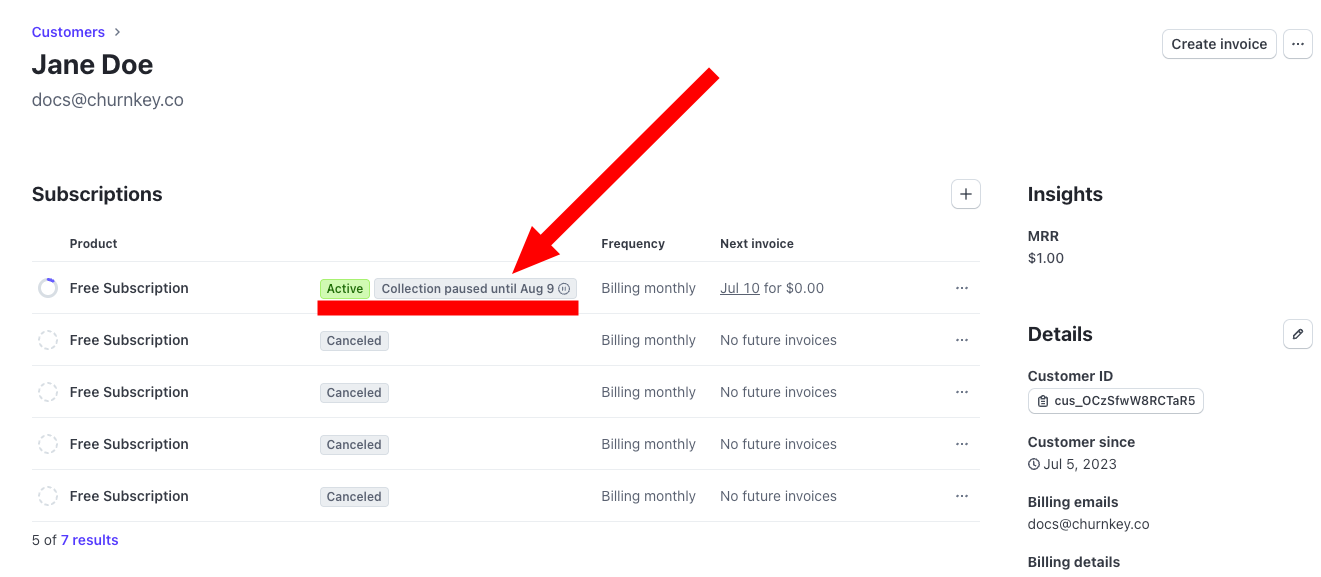Open the Product column header
Screen dimensions: 1321x577
[x=93, y=243]
